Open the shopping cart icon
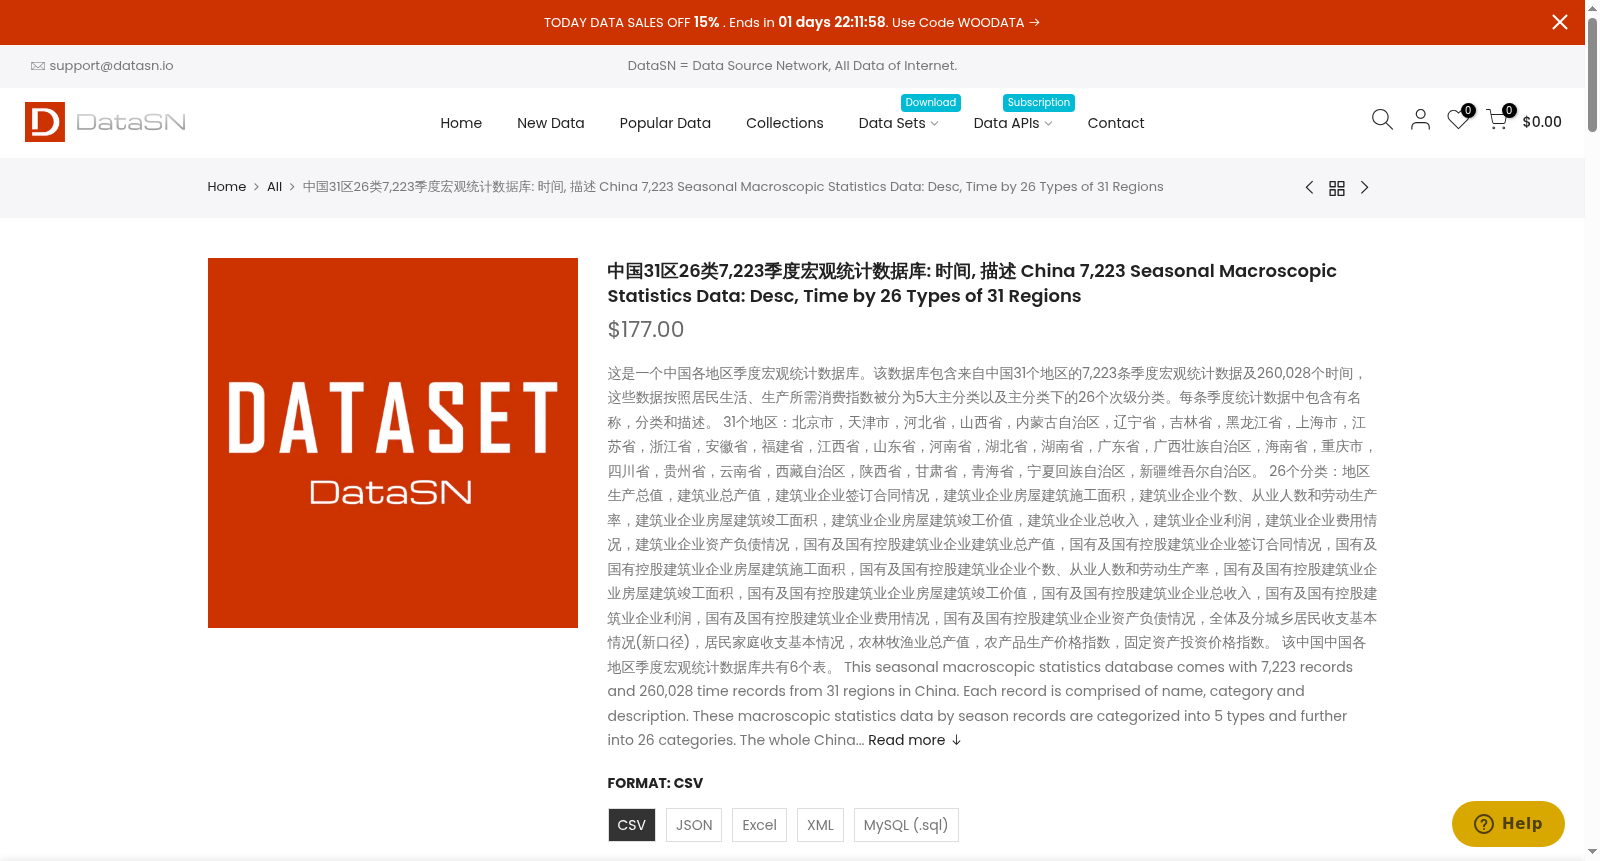The width and height of the screenshot is (1600, 861). pyautogui.click(x=1497, y=120)
